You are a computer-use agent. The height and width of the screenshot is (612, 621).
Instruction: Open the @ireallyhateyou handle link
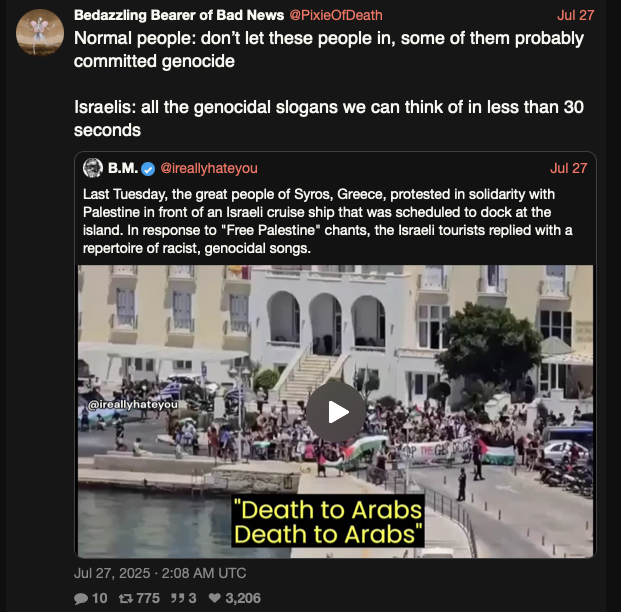(209, 168)
